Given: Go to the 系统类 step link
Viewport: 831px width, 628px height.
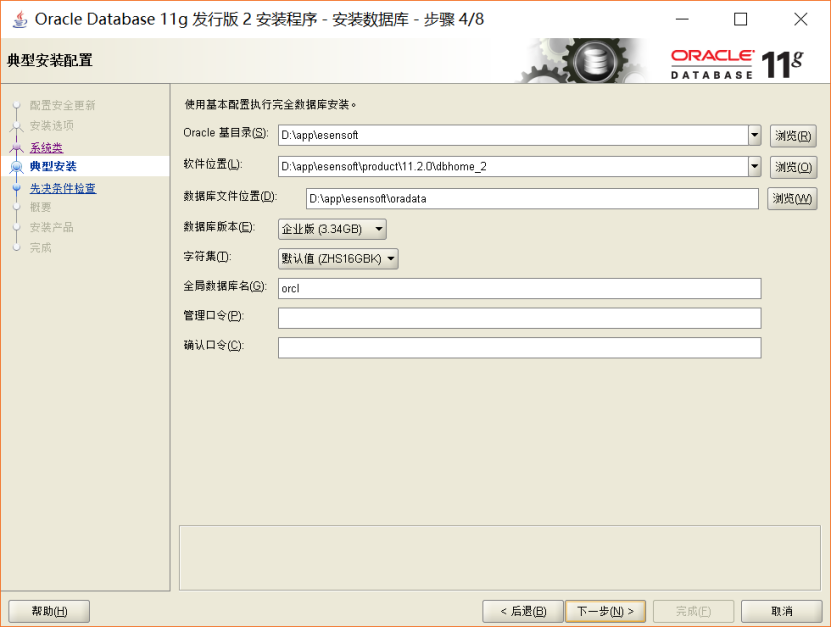Looking at the screenshot, I should point(46,147).
